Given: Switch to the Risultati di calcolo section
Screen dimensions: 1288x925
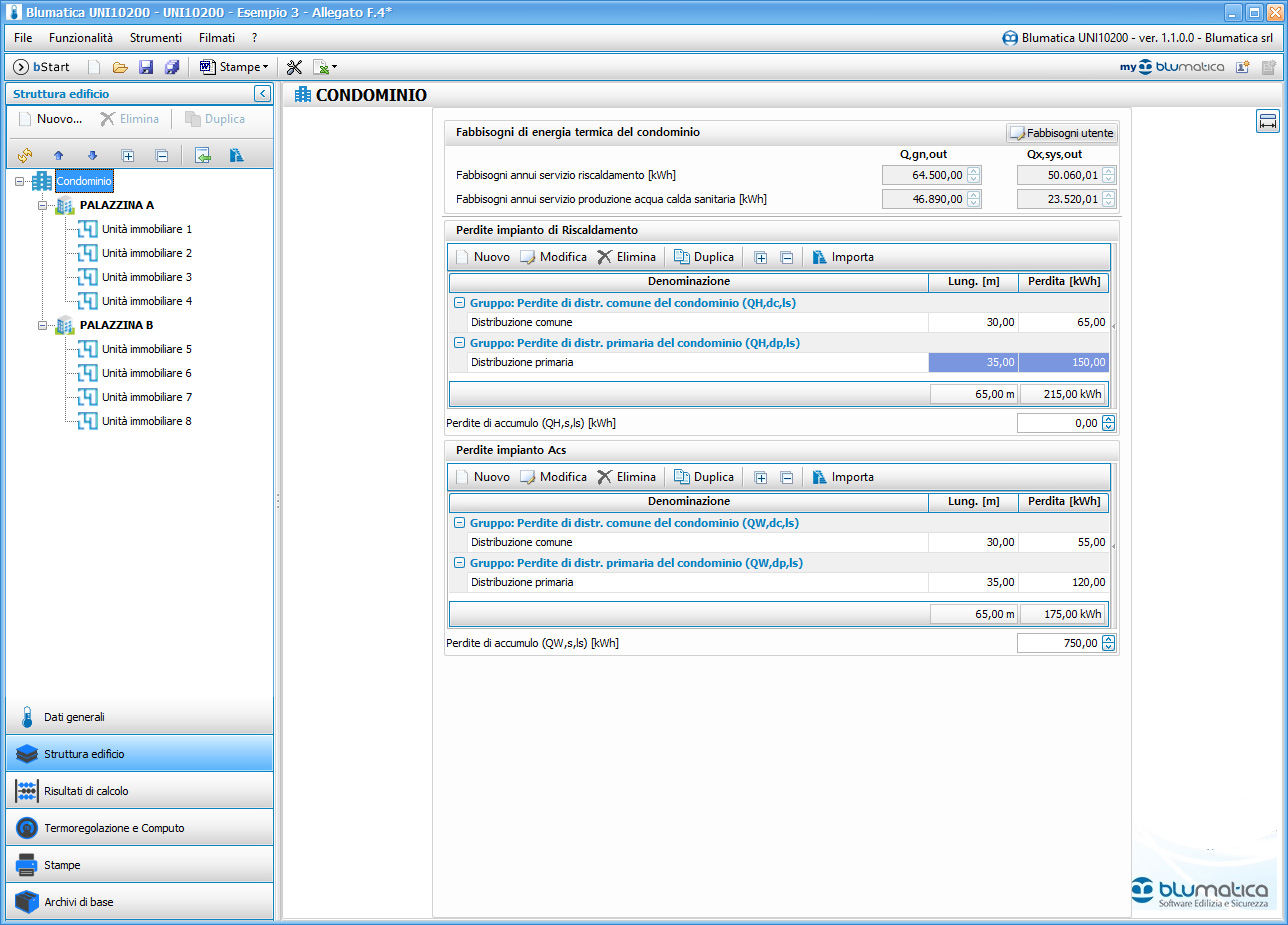Looking at the screenshot, I should (139, 791).
